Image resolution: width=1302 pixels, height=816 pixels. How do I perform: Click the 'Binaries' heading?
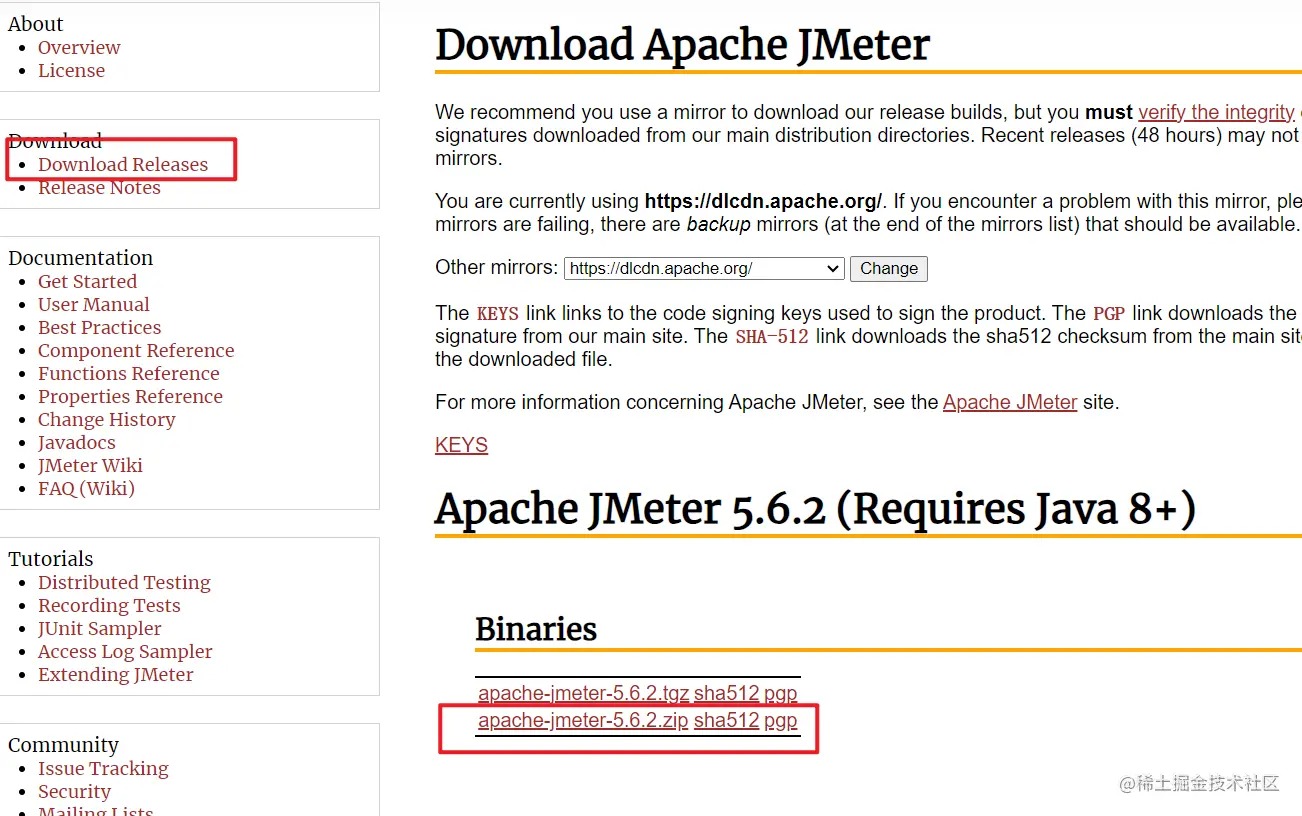[536, 629]
